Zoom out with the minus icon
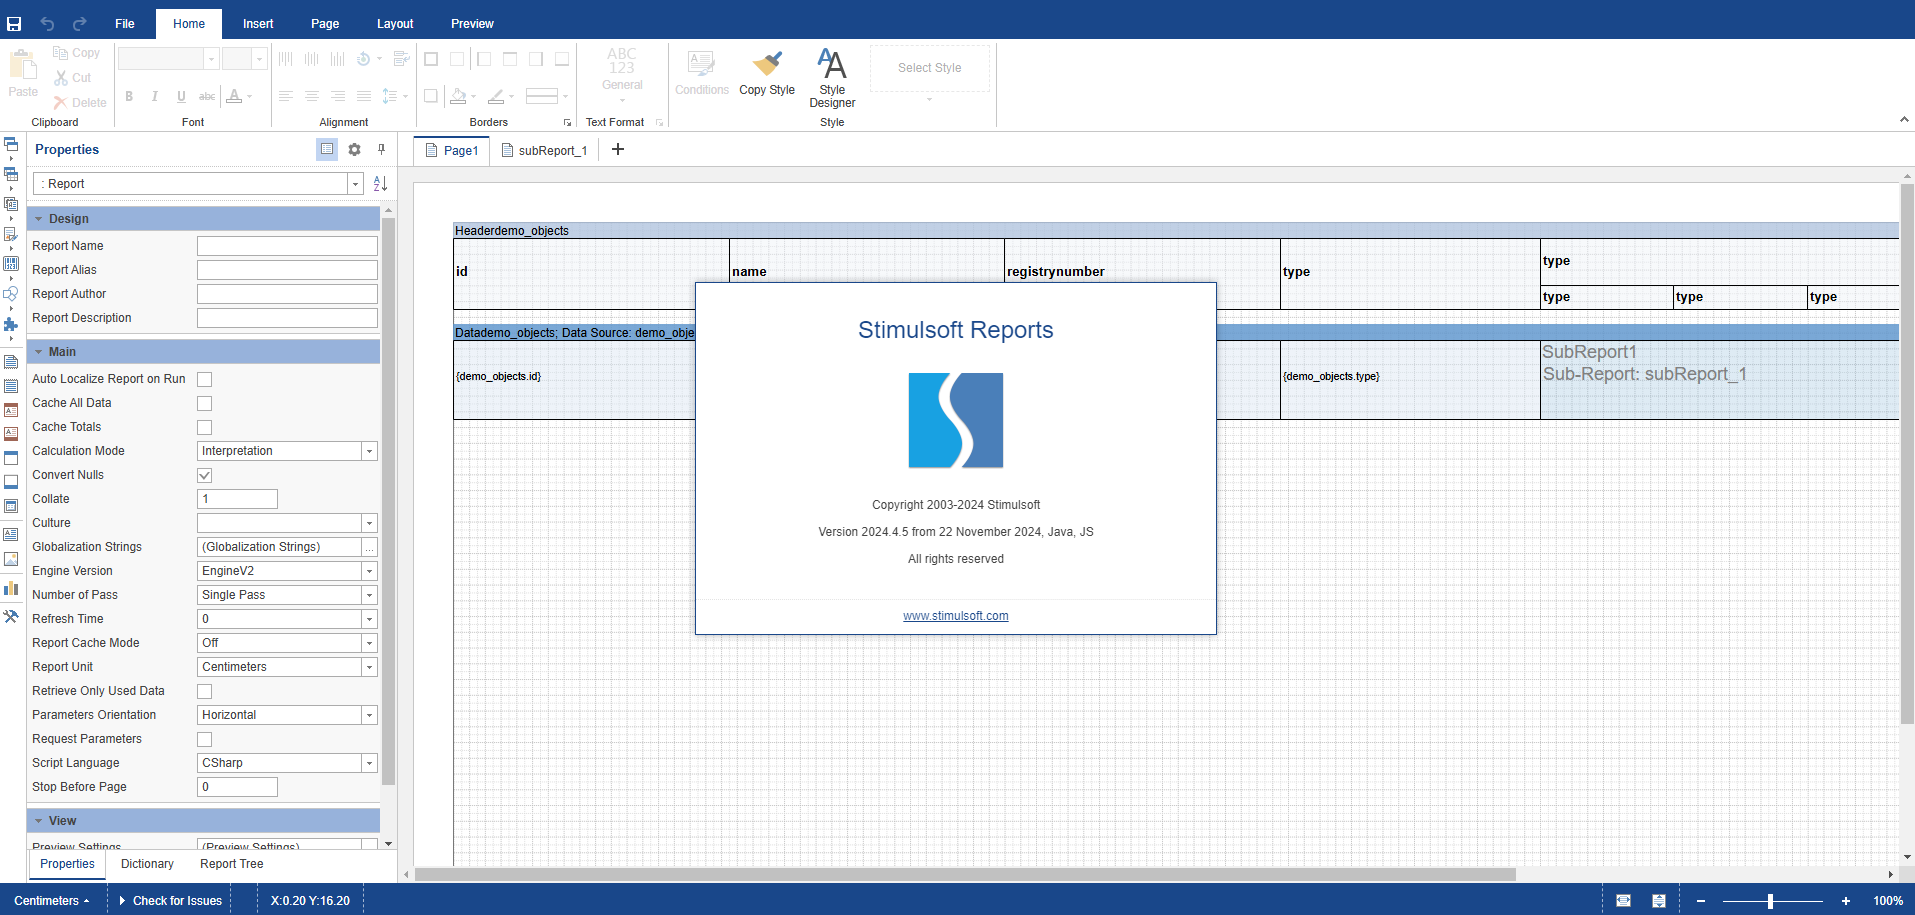The width and height of the screenshot is (1915, 915). [1700, 901]
